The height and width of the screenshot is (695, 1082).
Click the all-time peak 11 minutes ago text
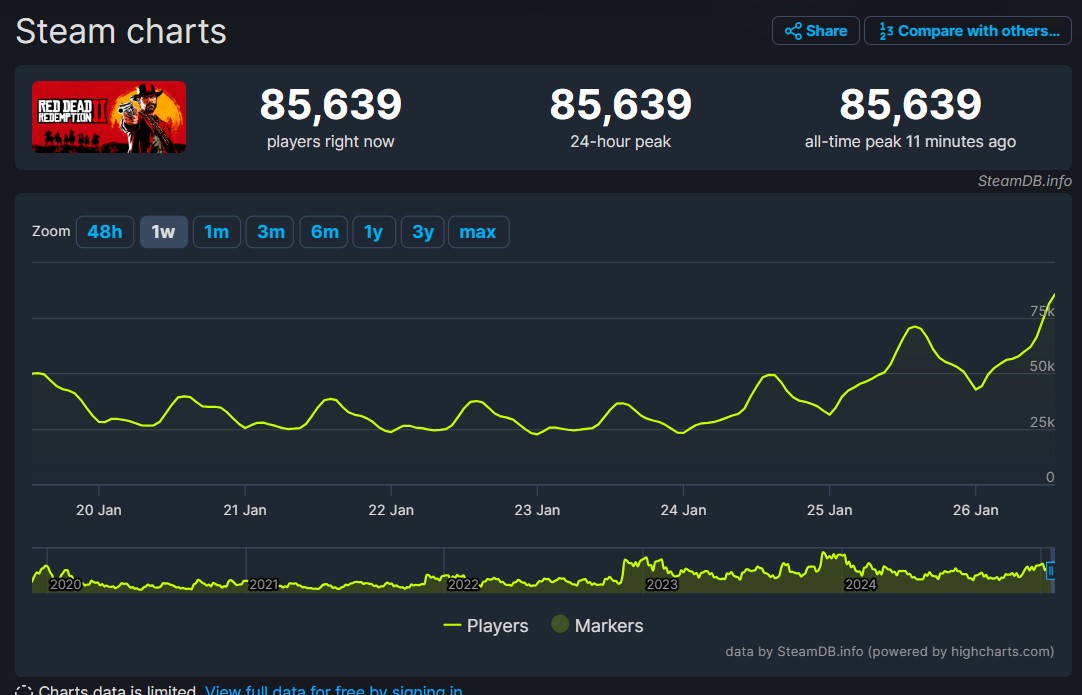pyautogui.click(x=910, y=141)
